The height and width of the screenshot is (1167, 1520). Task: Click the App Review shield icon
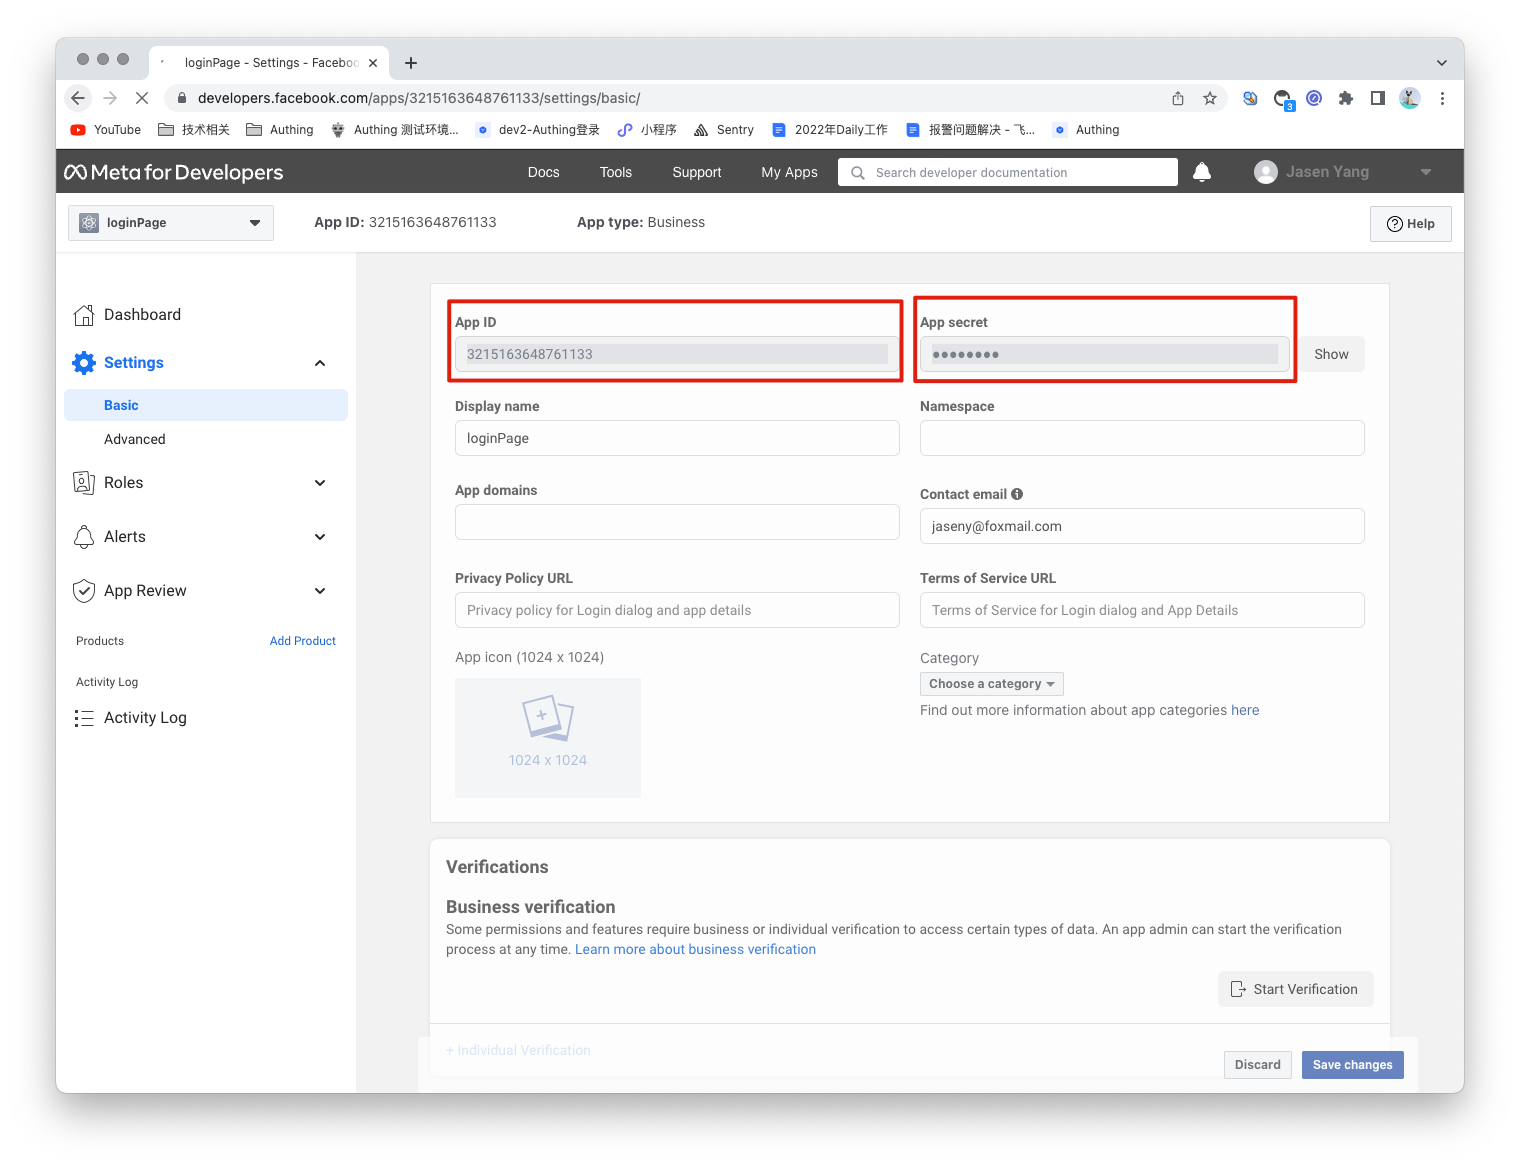coord(84,591)
